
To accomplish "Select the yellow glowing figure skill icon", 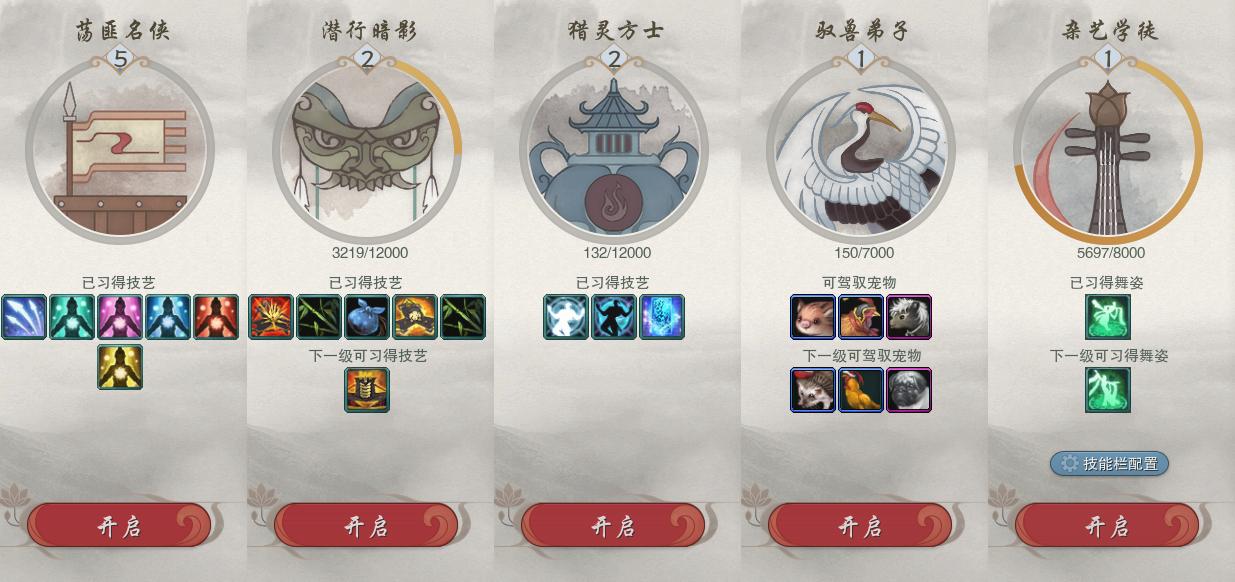I will coord(120,367).
